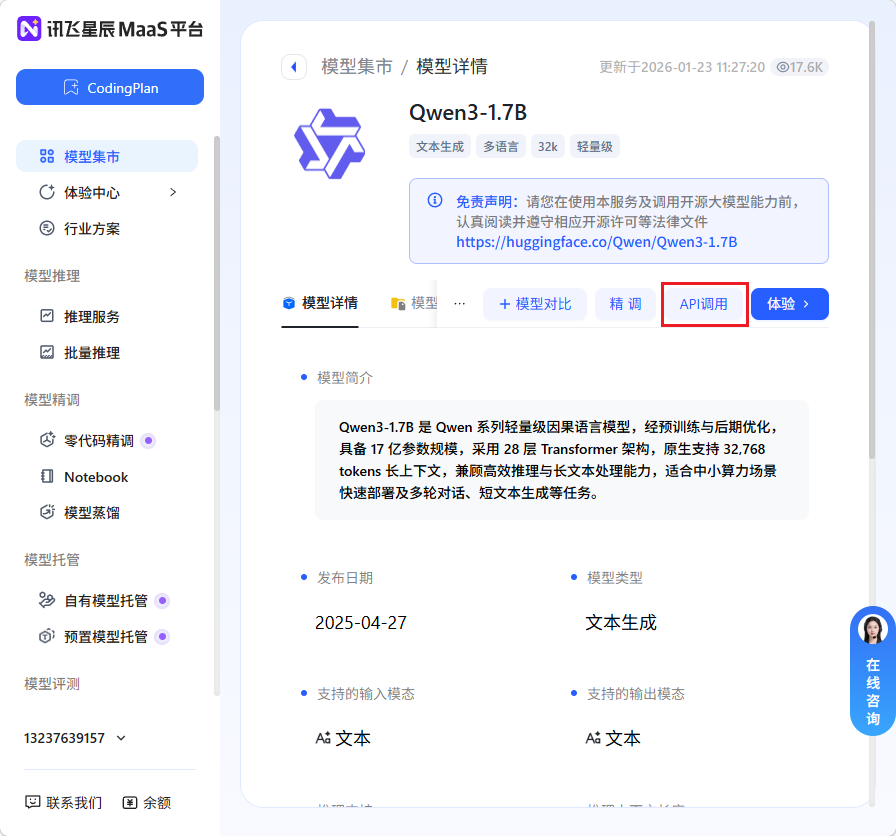Open the Notebook sidebar item
Viewport: 896px width, 836px height.
click(x=95, y=477)
